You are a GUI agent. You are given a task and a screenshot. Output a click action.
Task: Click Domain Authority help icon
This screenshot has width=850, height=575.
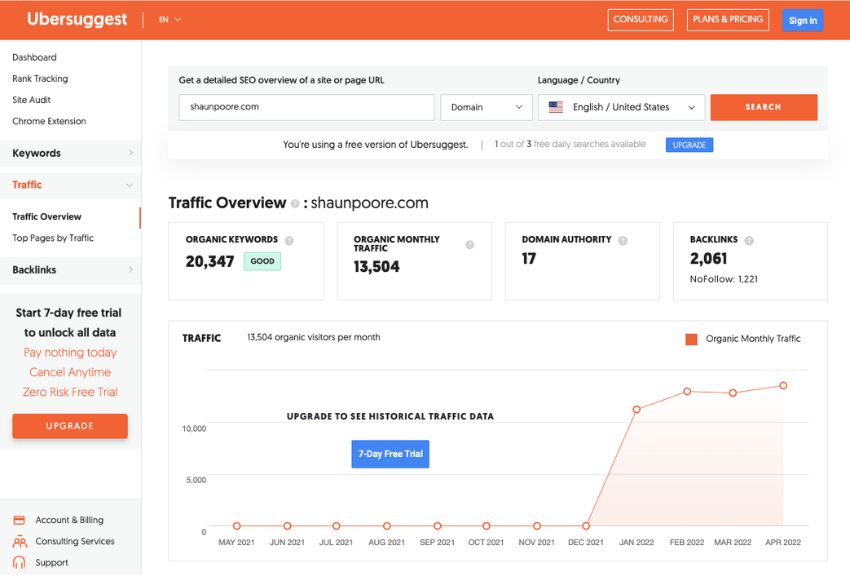(x=623, y=241)
